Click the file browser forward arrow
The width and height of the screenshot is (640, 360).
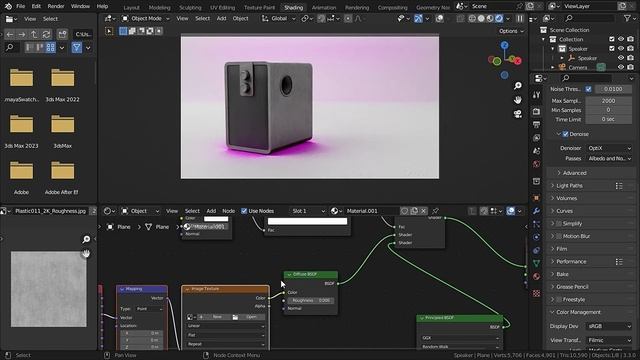pyautogui.click(x=22, y=34)
